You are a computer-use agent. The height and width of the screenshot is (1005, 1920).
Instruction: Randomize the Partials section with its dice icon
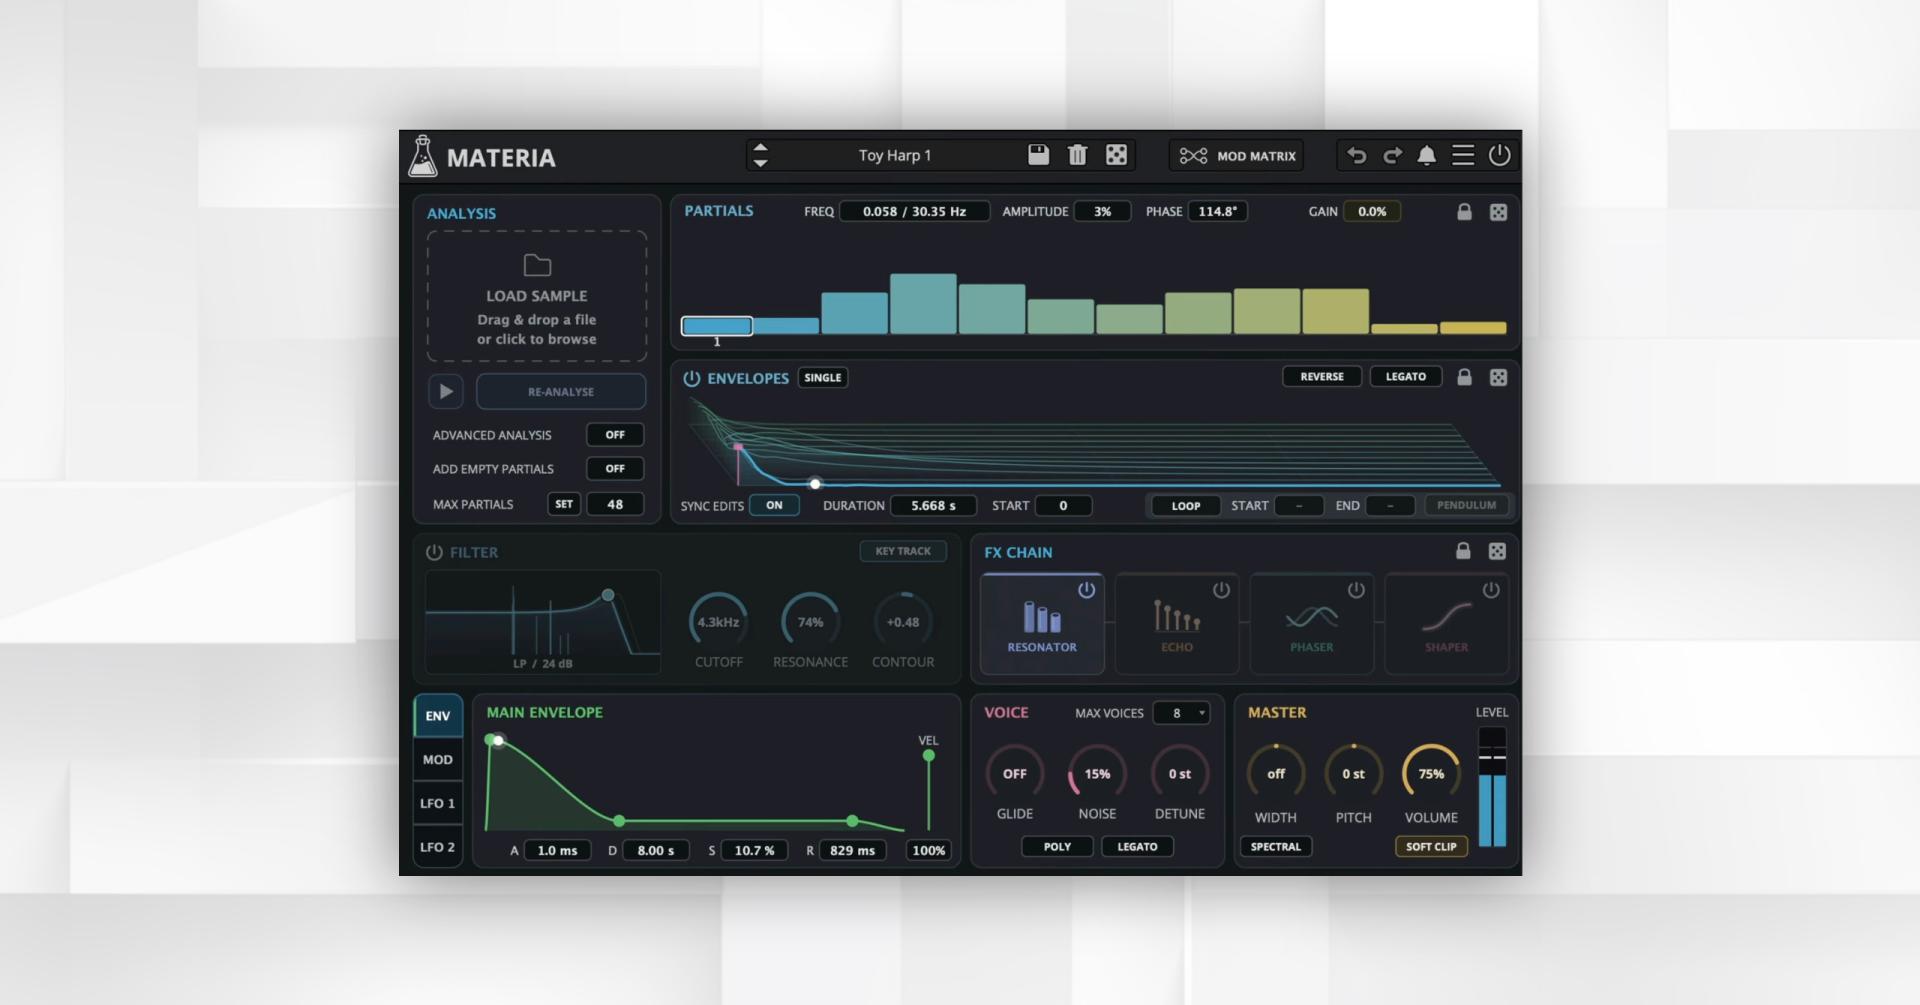pos(1498,212)
